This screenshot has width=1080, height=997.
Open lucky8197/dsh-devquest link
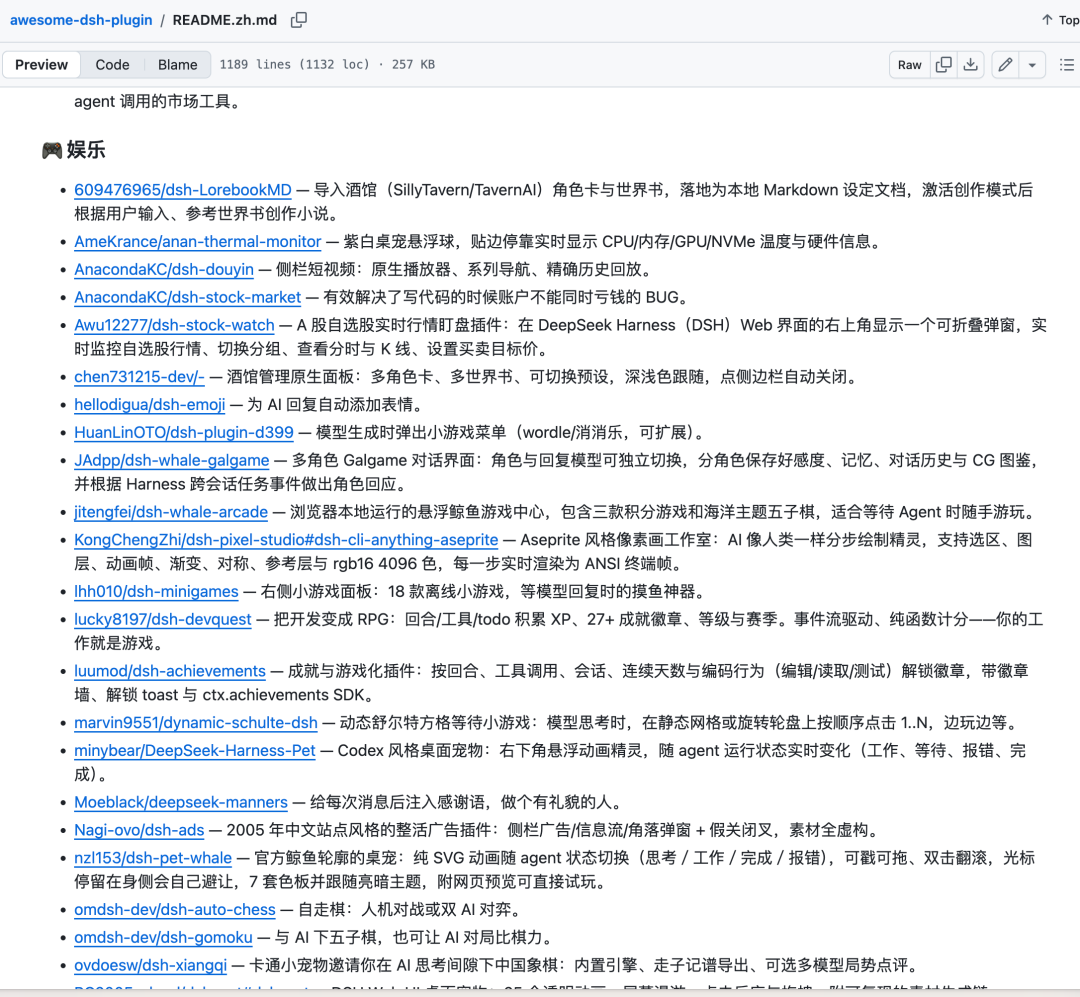click(163, 619)
